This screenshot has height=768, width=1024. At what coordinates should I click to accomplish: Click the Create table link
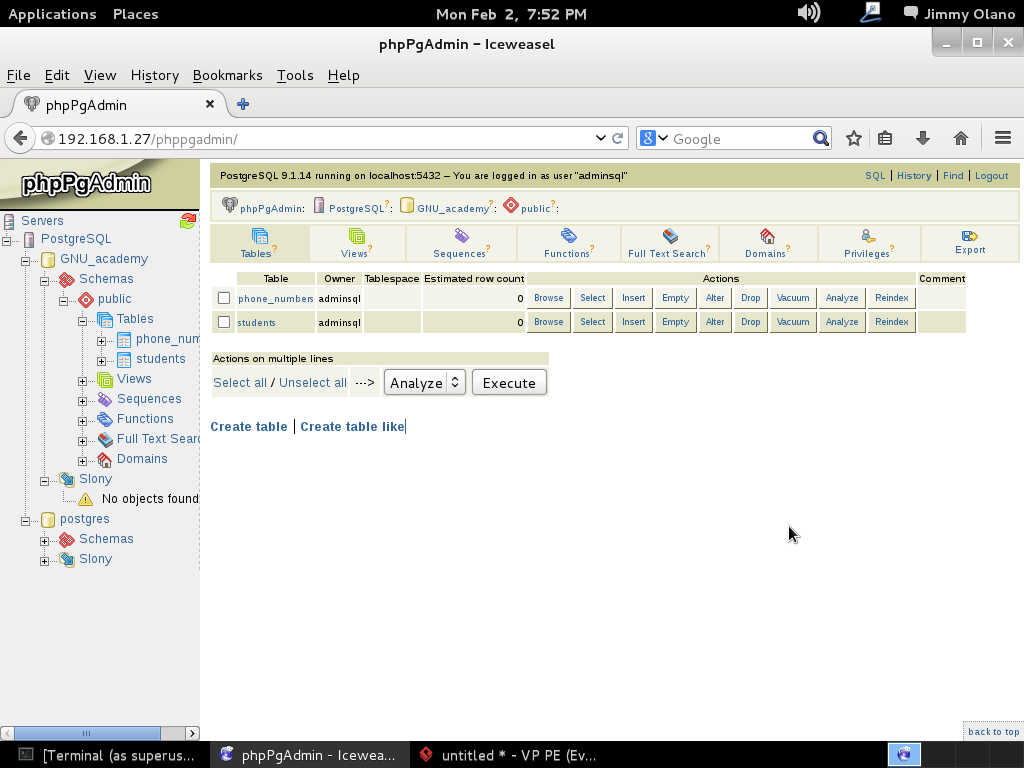(249, 427)
